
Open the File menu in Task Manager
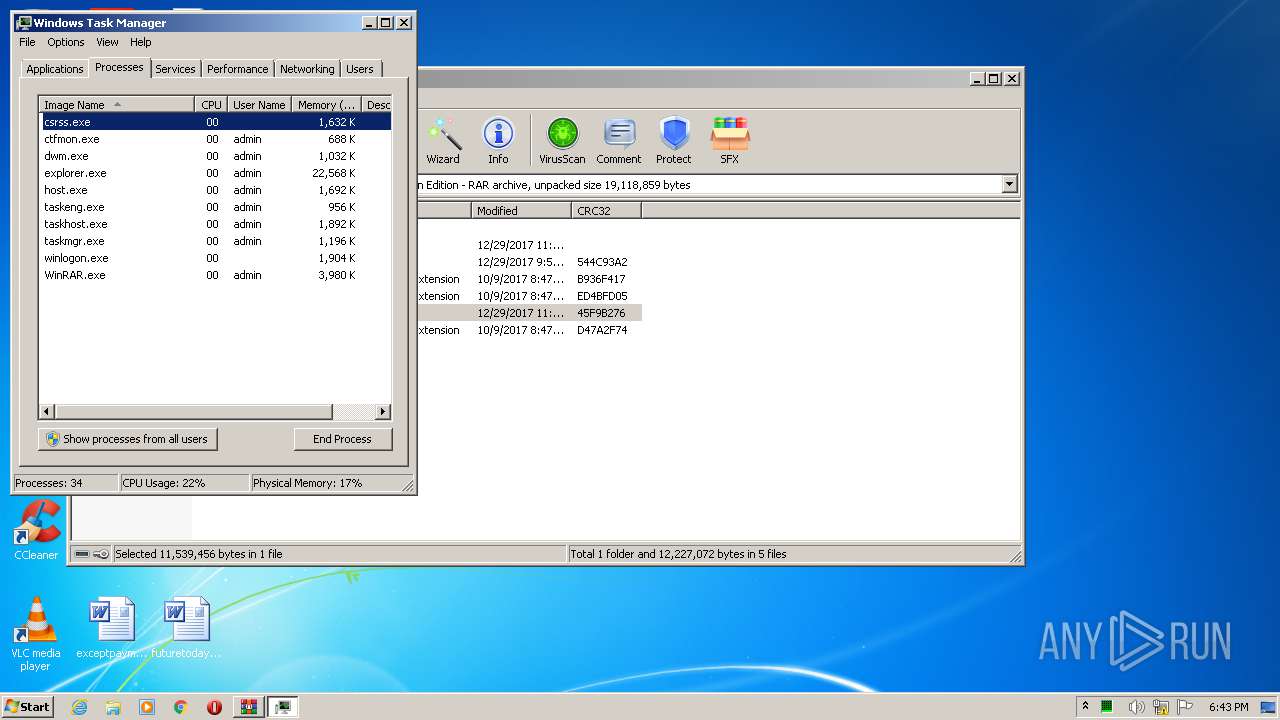27,42
